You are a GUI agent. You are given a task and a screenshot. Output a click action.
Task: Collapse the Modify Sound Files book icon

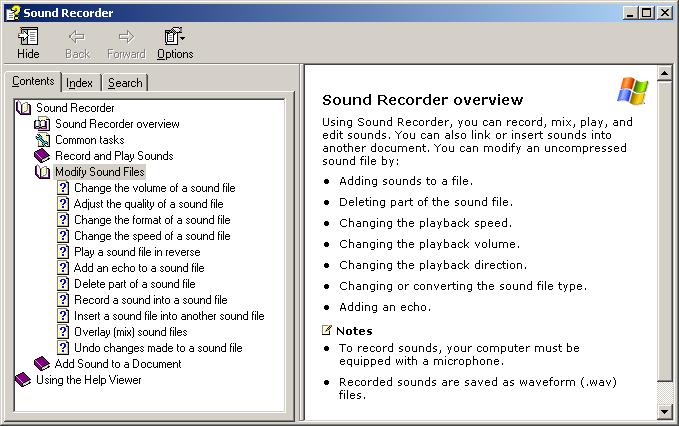pyautogui.click(x=42, y=172)
